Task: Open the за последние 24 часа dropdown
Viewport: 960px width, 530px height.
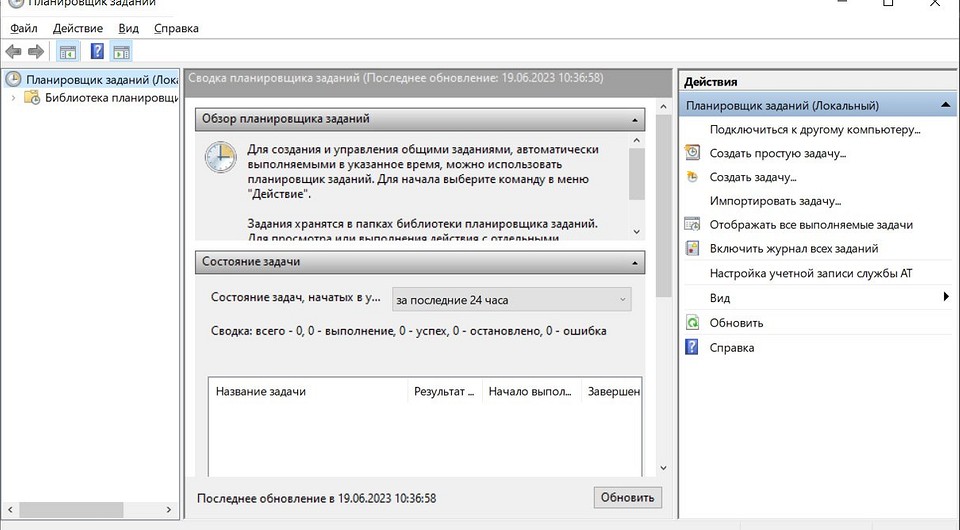Action: point(512,299)
